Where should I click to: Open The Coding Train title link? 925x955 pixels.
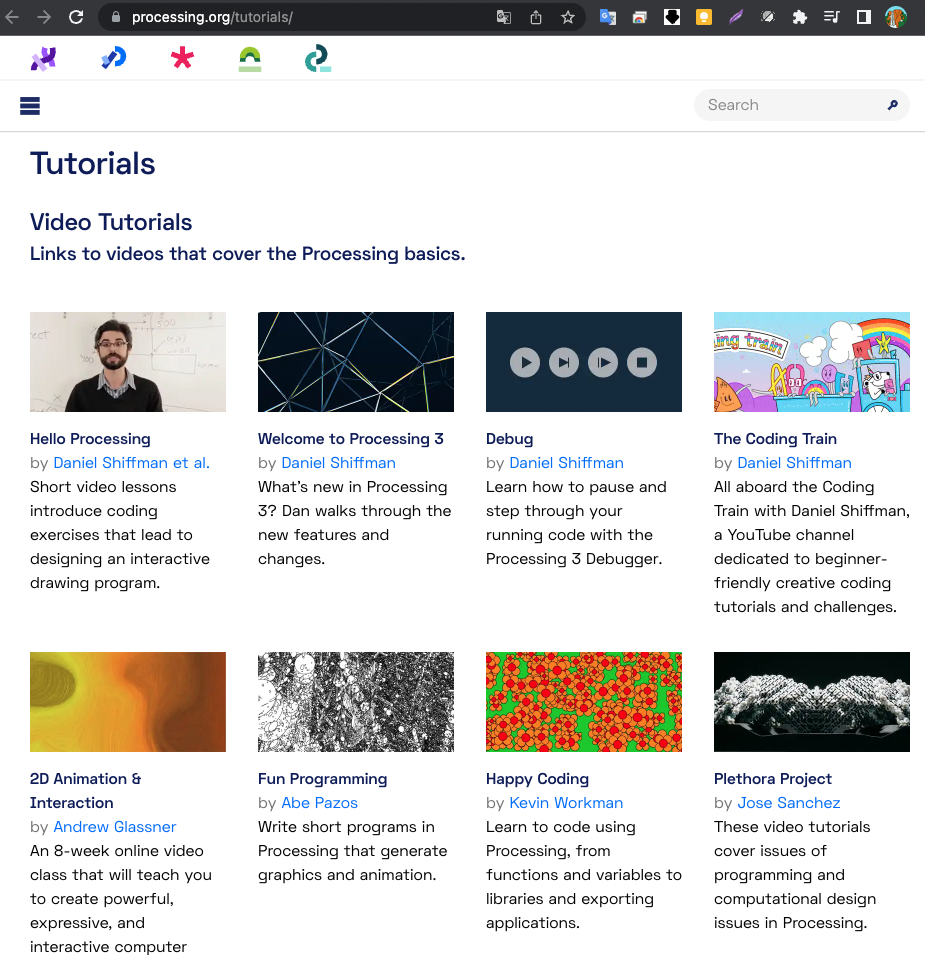pos(775,439)
